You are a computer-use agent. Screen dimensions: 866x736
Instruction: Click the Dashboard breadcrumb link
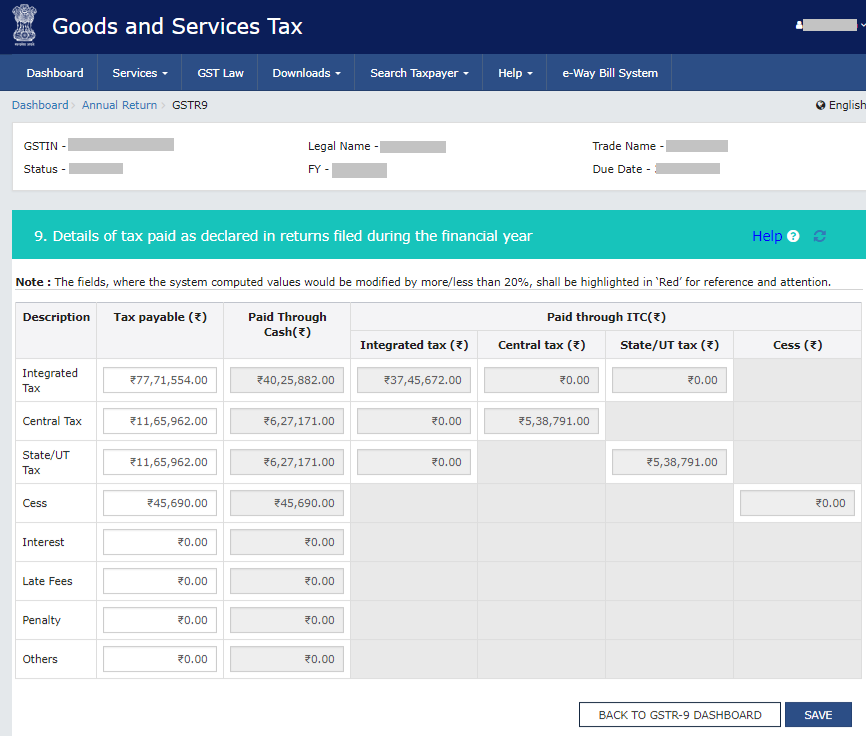(x=40, y=105)
